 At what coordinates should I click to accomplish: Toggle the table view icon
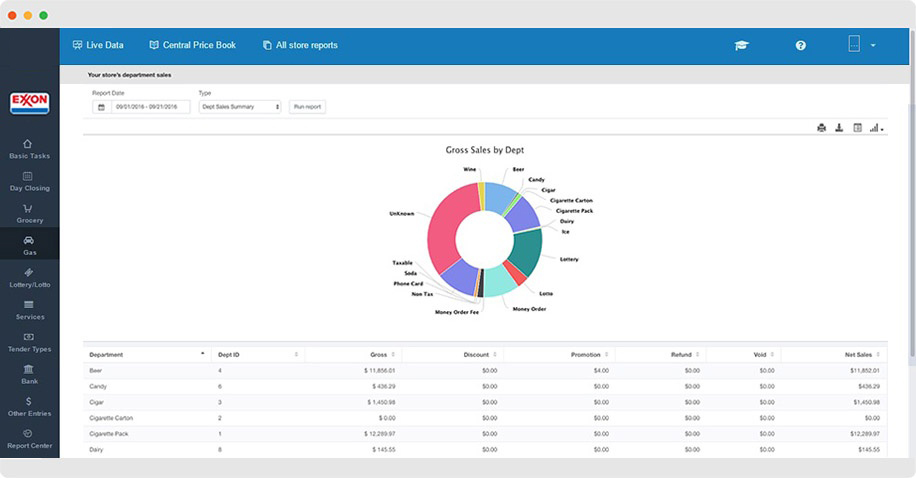pos(857,128)
